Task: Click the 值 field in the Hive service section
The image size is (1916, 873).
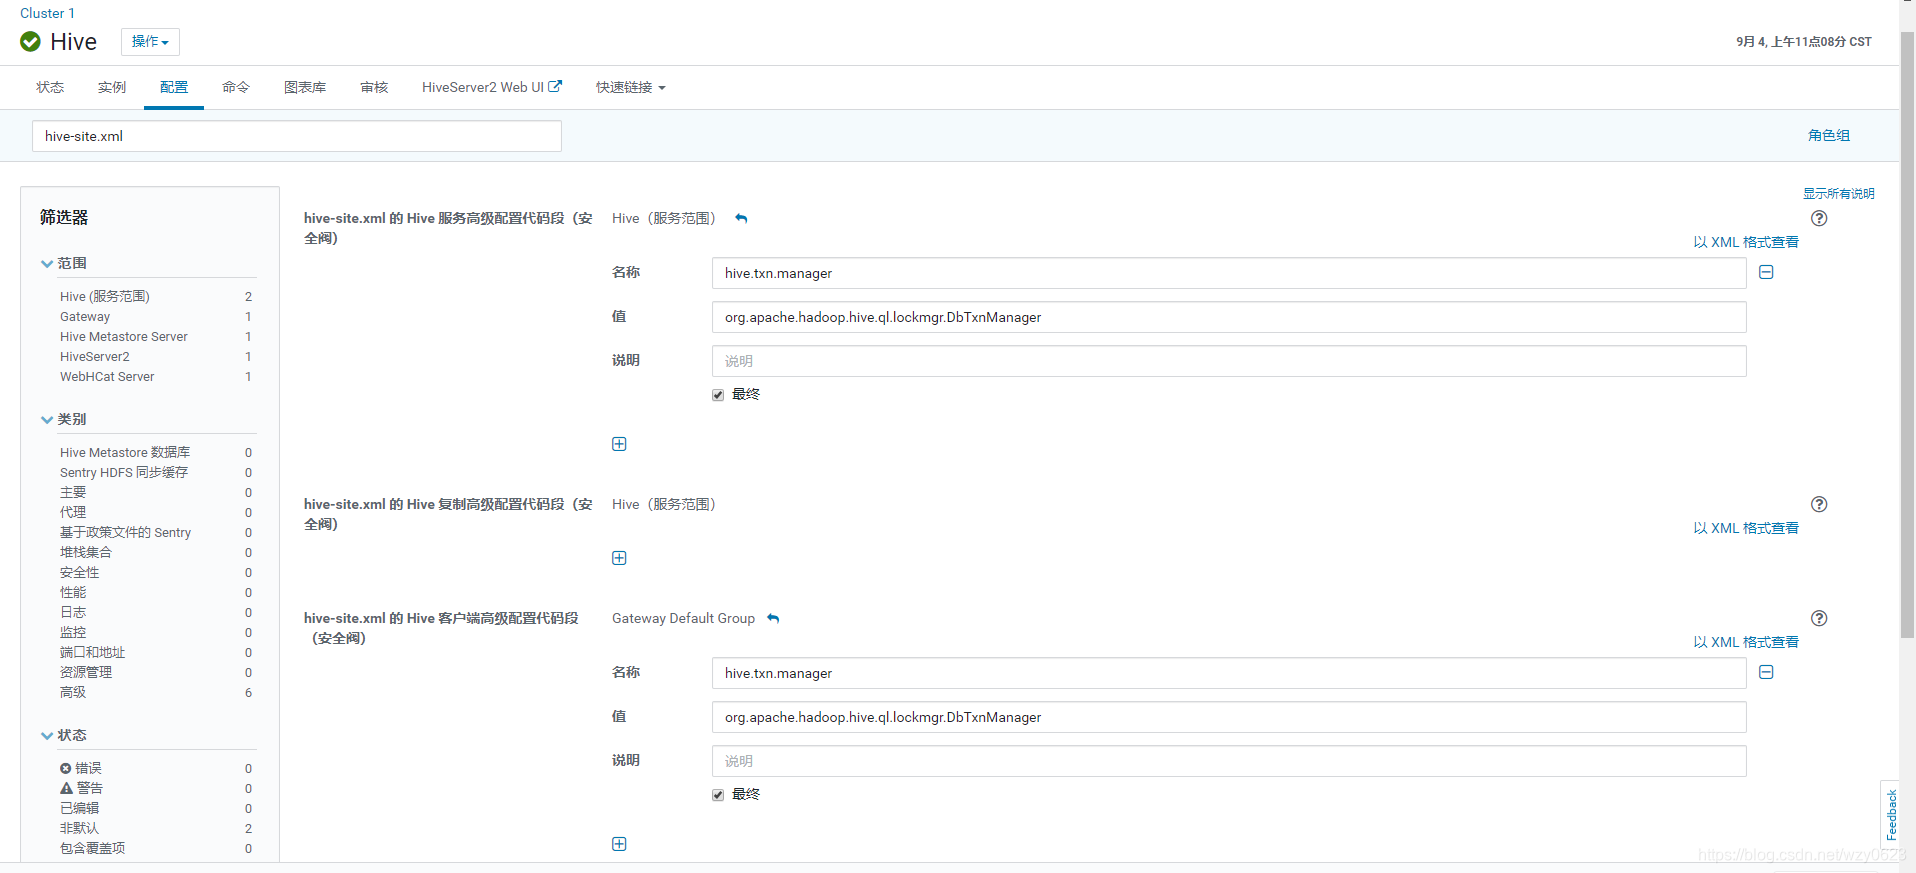Action: coord(1229,317)
